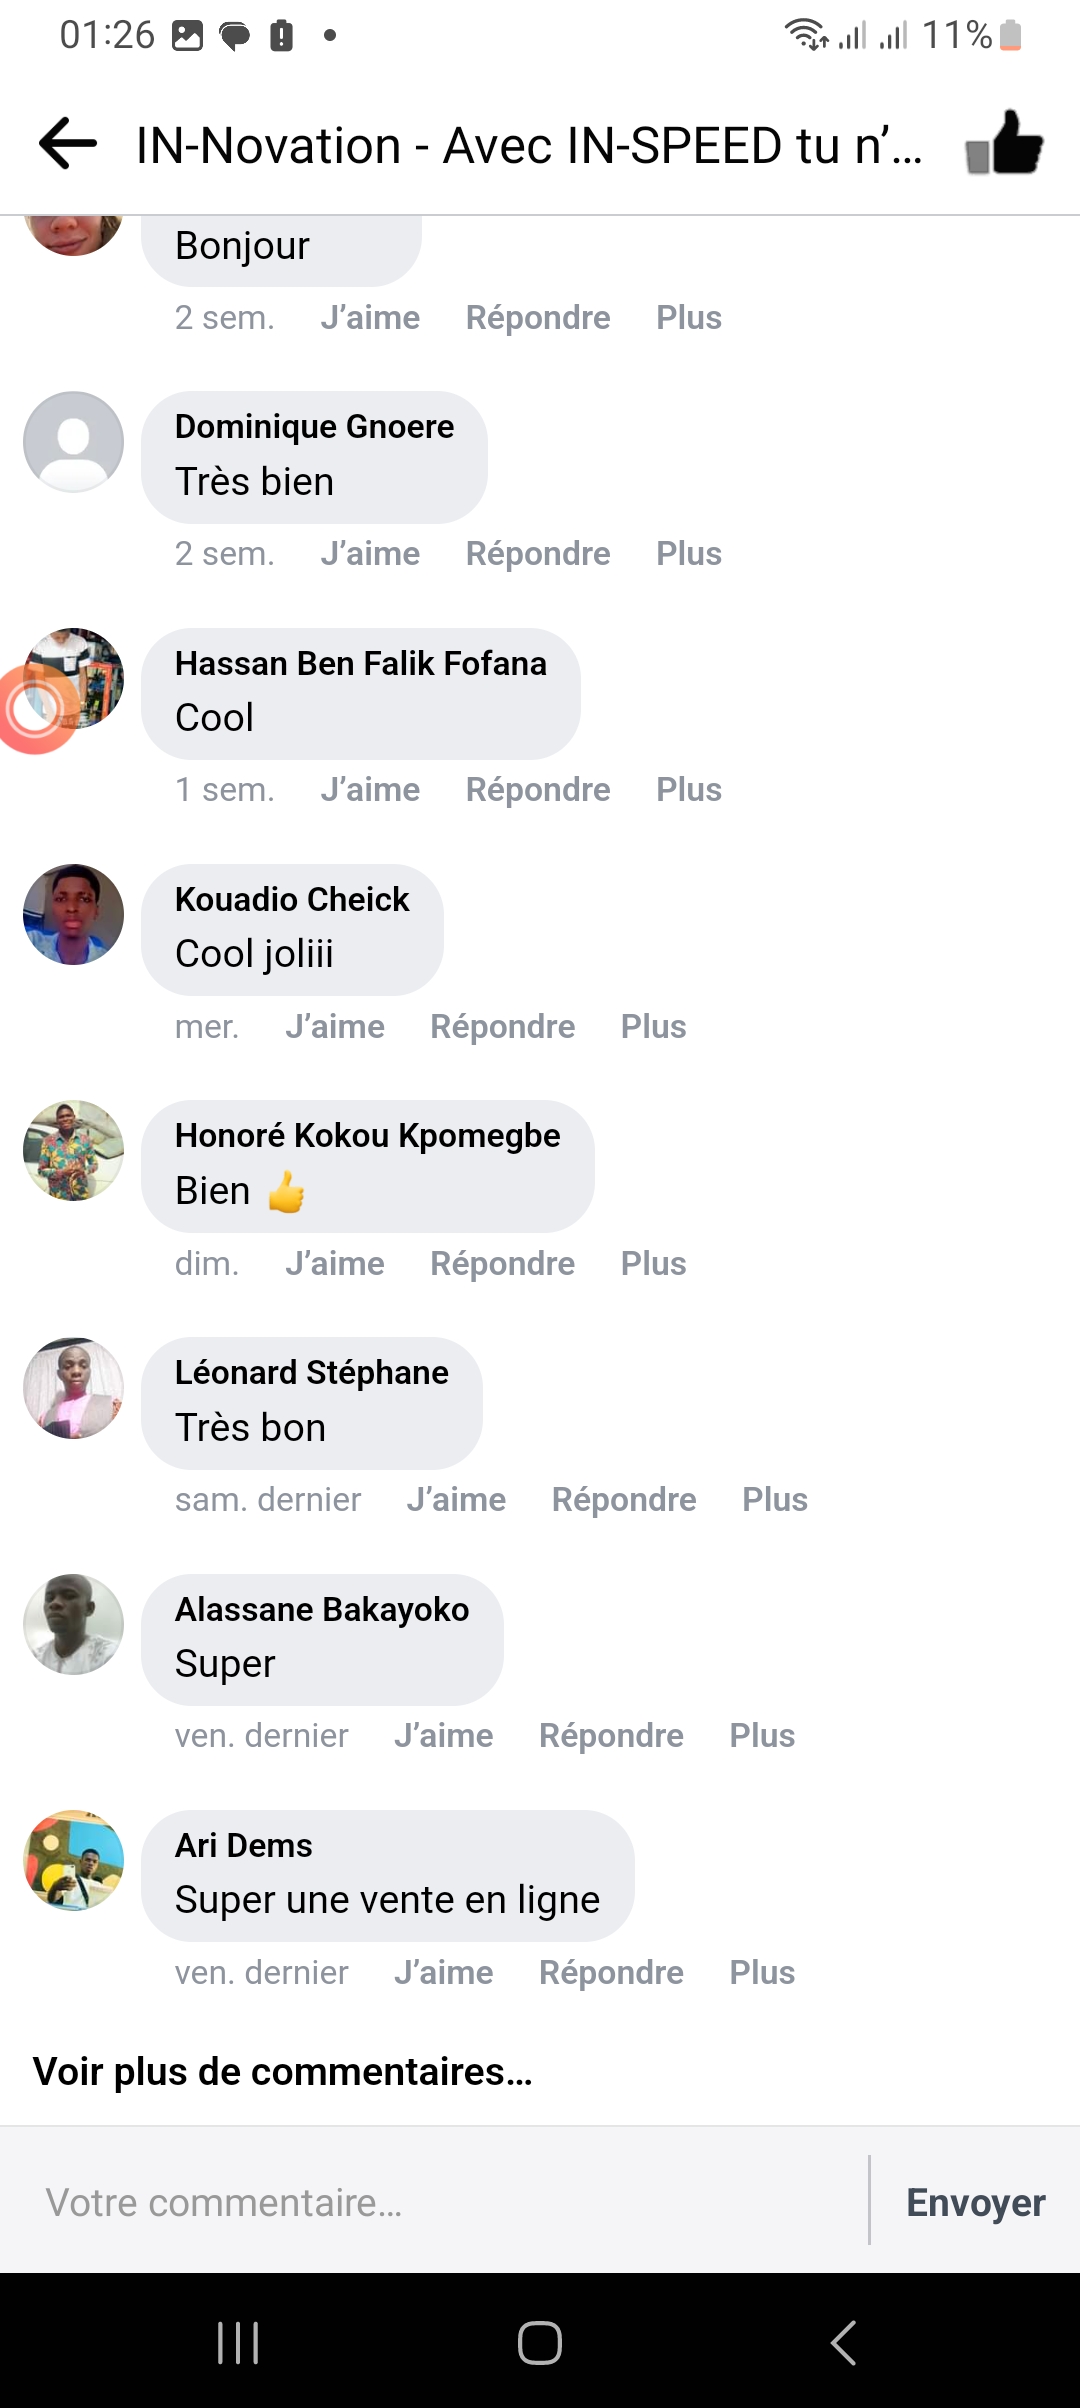This screenshot has height=2408, width=1080.
Task: Tap the thumbs-up like icon in header
Action: click(1004, 144)
